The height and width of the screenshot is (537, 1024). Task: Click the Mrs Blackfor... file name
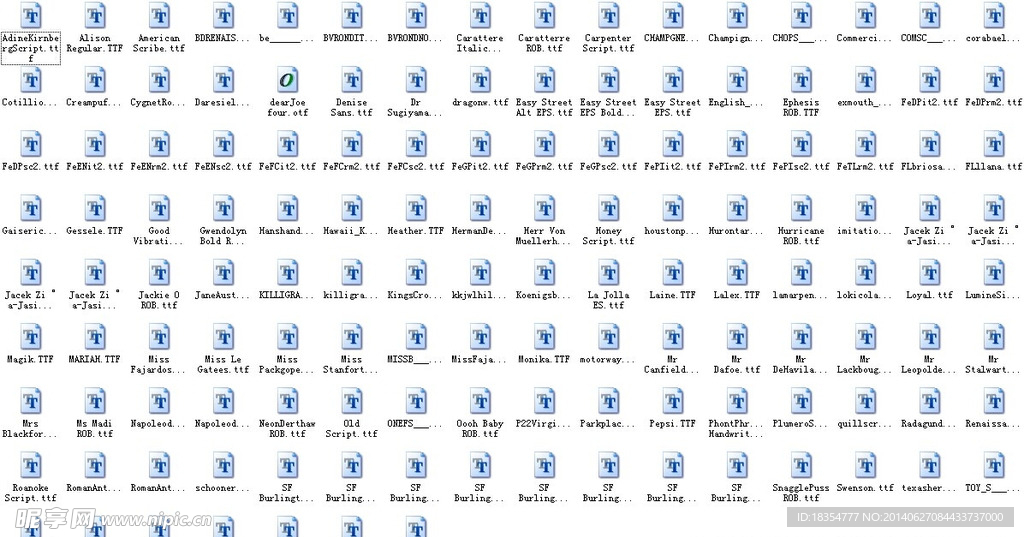(x=29, y=429)
